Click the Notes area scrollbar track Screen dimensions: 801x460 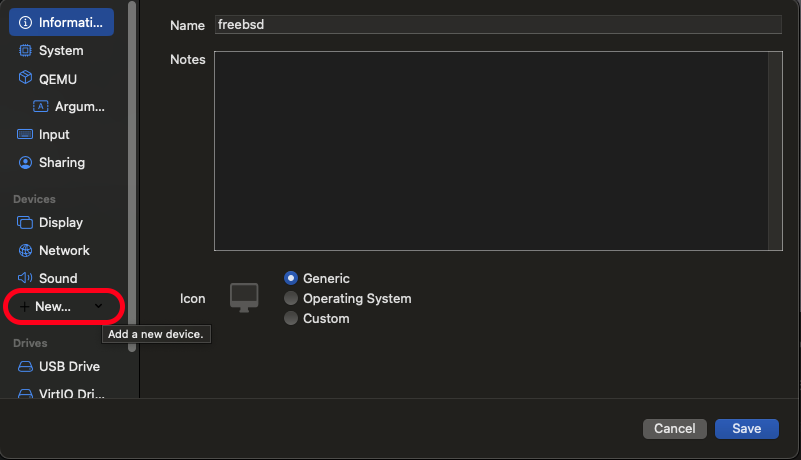coord(775,151)
